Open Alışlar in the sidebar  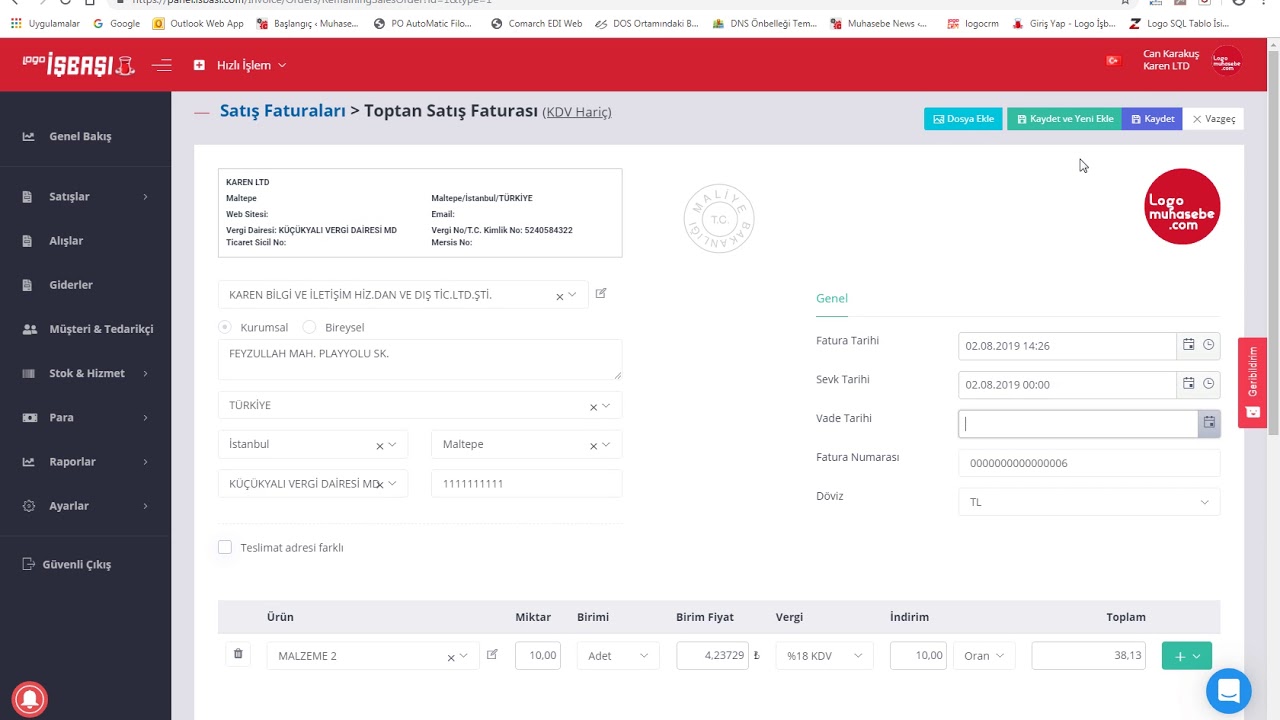[x=66, y=241]
